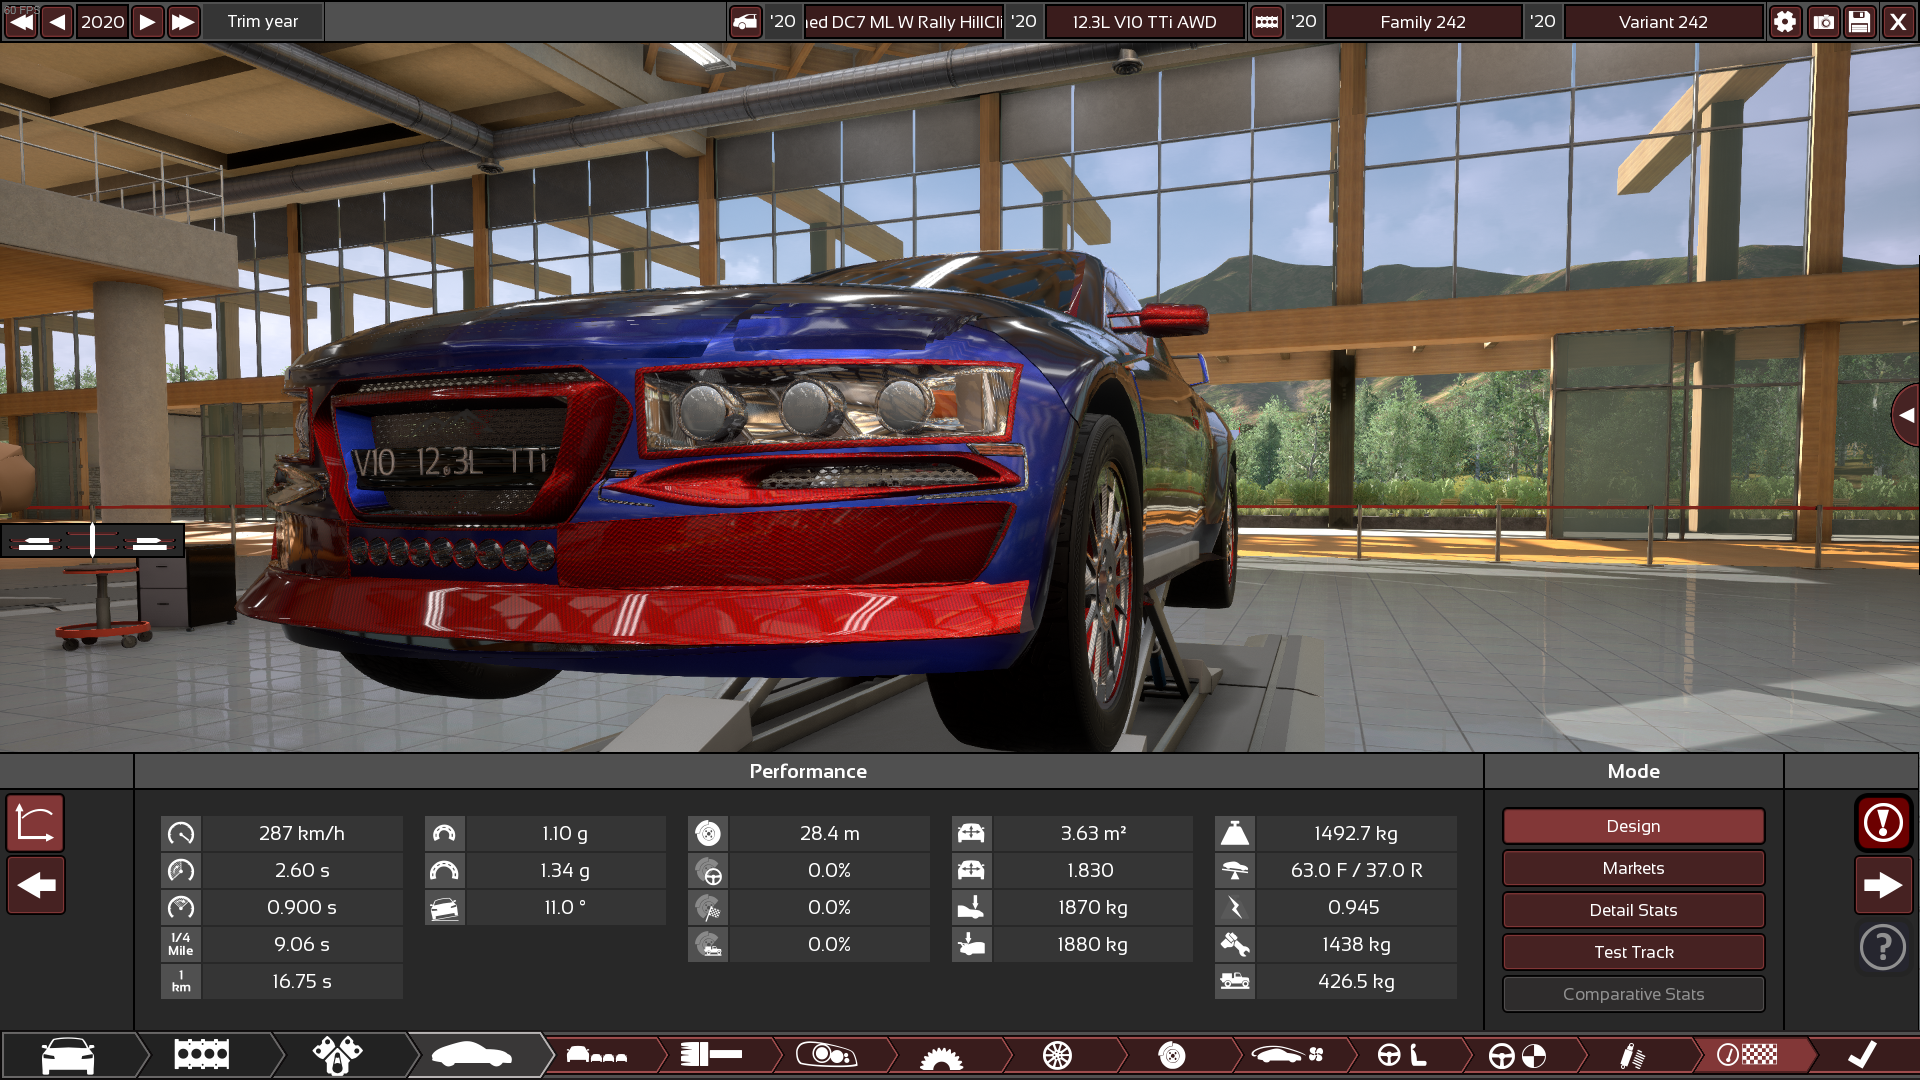The width and height of the screenshot is (1920, 1080).
Task: Open the suspension spring tab
Action: pyautogui.click(x=1632, y=1055)
